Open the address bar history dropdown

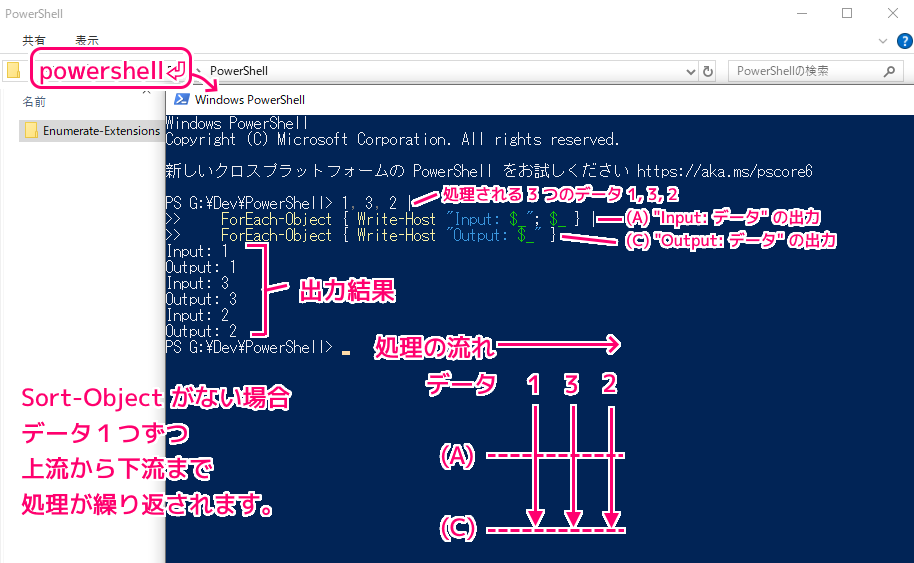(689, 72)
